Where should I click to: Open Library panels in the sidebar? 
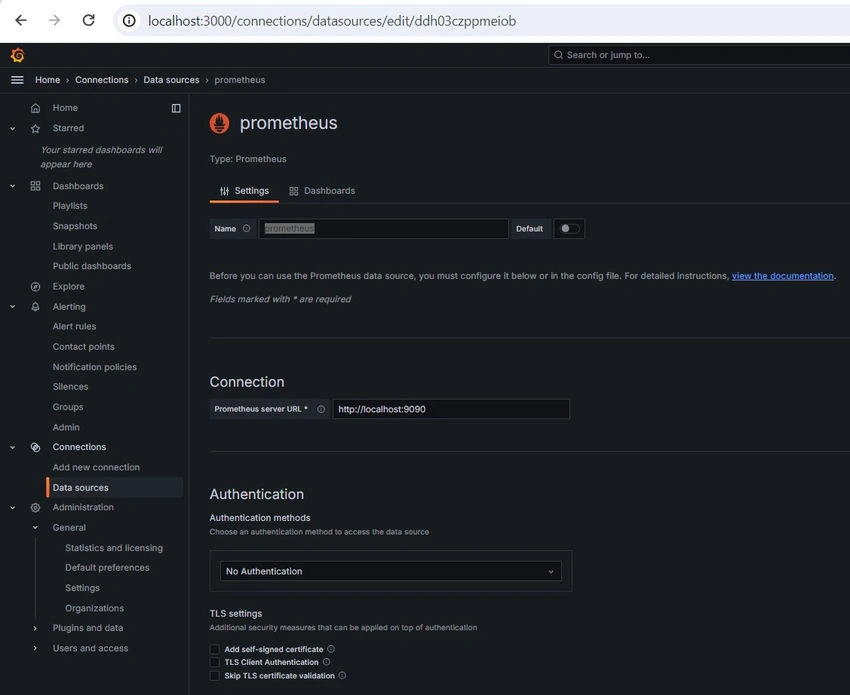[x=83, y=246]
